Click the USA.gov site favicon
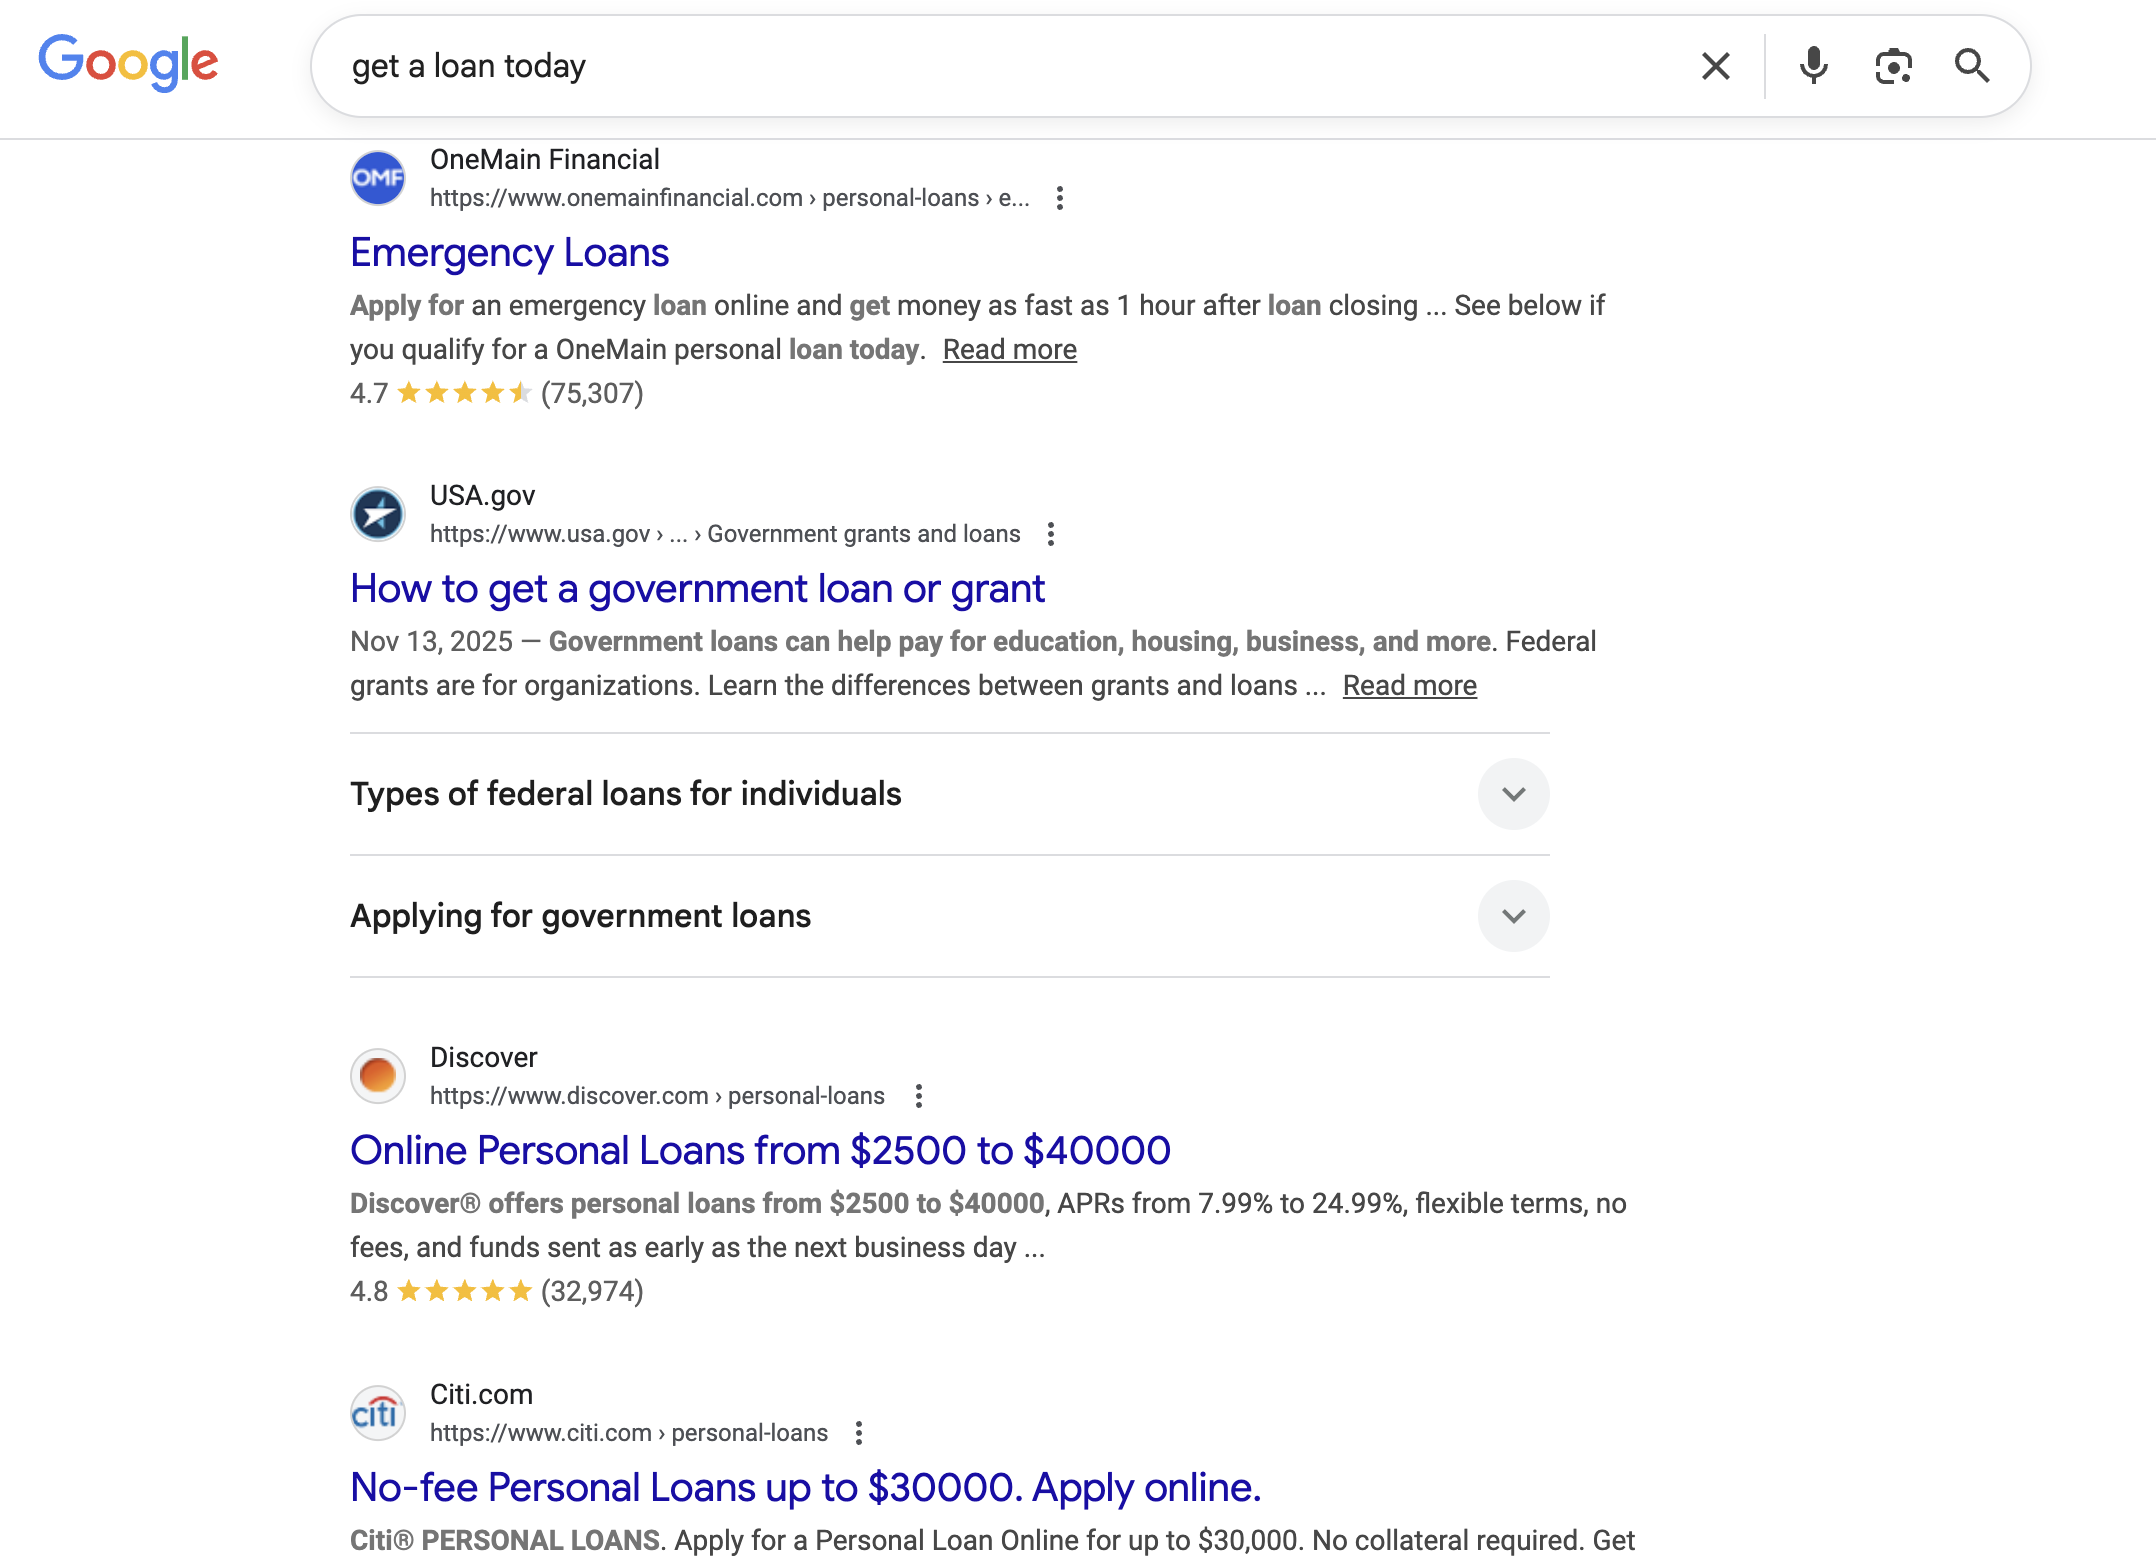 (x=377, y=513)
